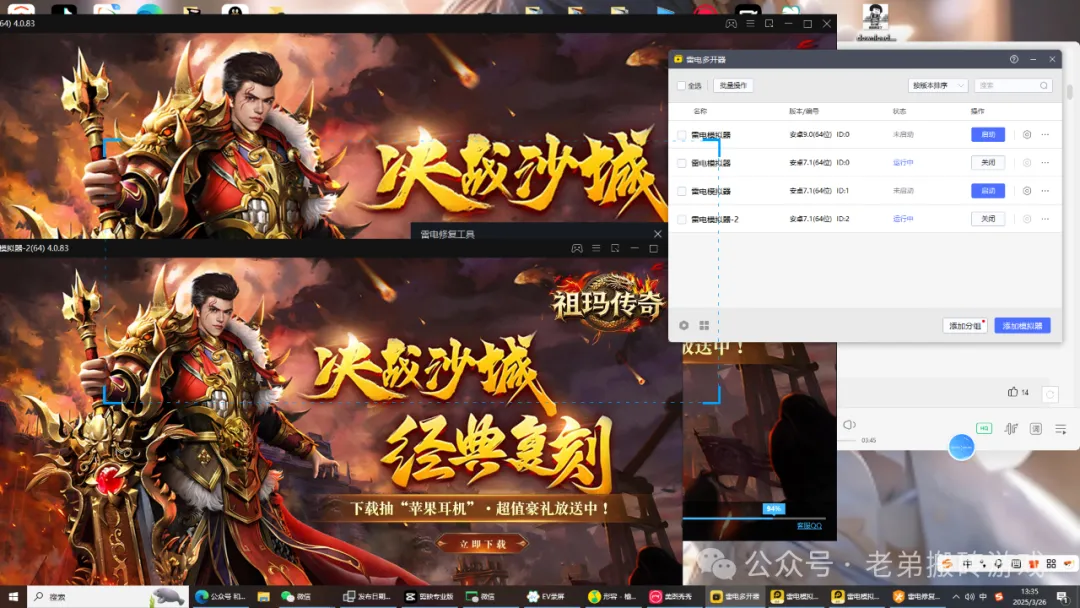
Task: Click 启动 button for 安卓9.0 ID:0 emulator
Action: point(988,134)
